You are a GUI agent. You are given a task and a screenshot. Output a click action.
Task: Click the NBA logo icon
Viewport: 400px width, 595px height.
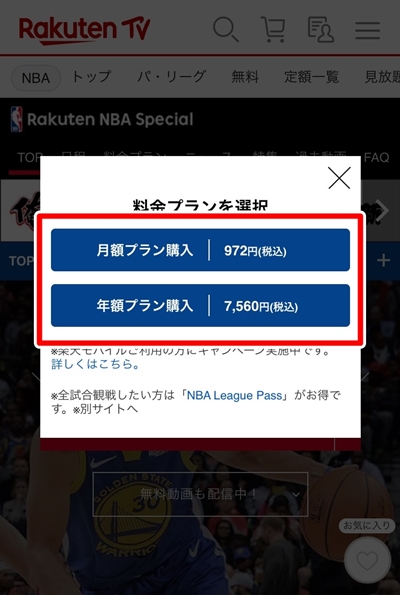(x=16, y=119)
